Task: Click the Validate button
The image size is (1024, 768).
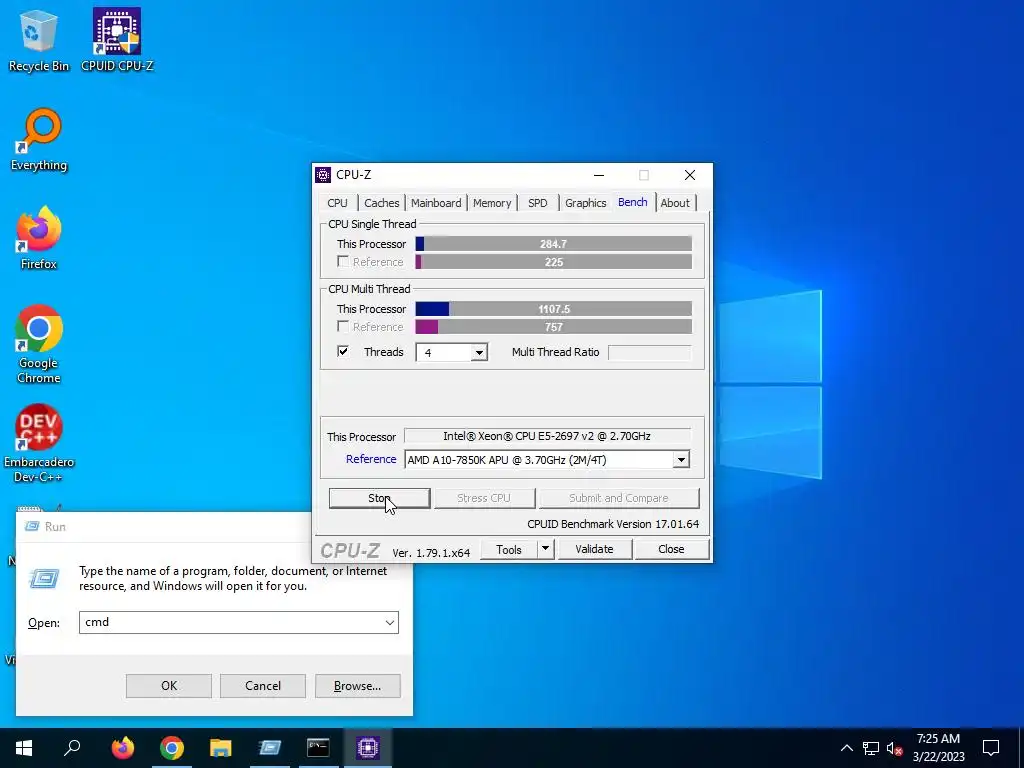Action: click(594, 549)
